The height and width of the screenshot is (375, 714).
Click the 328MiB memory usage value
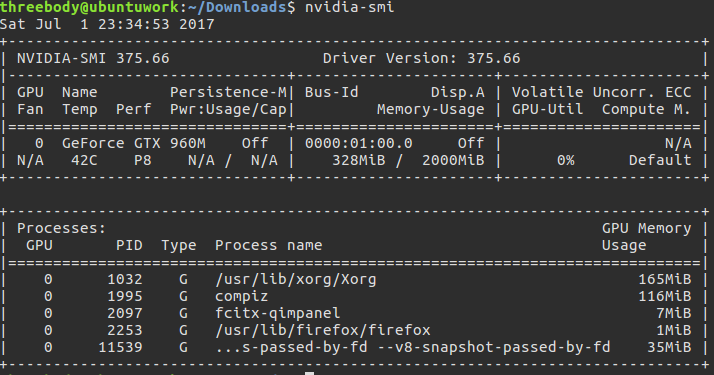click(x=358, y=160)
